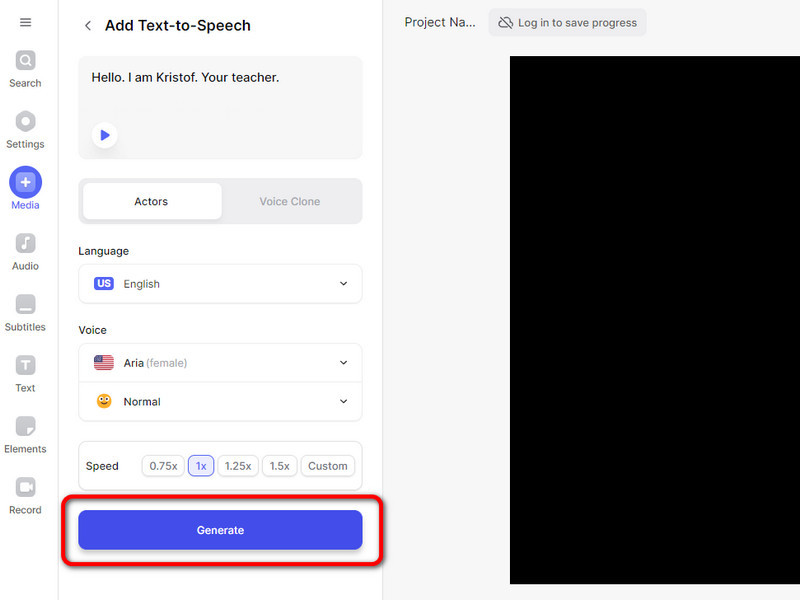Expand the Normal voice style dropdown
Image resolution: width=800 pixels, height=600 pixels.
(x=220, y=402)
